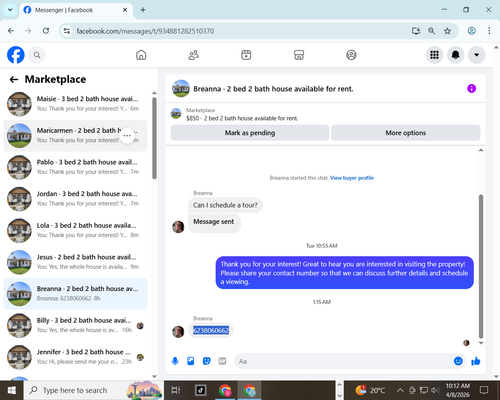Open the Windows notification center

tap(484, 390)
